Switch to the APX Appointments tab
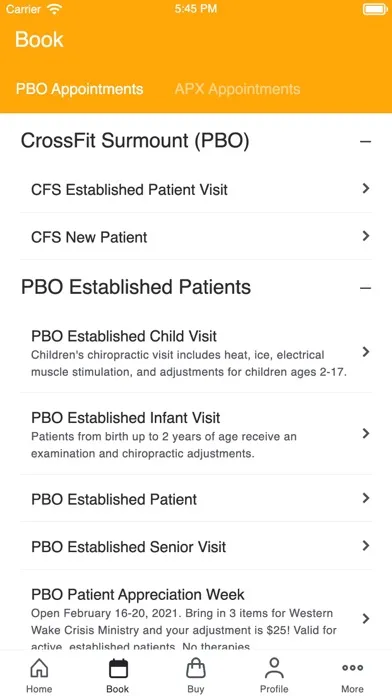 point(237,89)
